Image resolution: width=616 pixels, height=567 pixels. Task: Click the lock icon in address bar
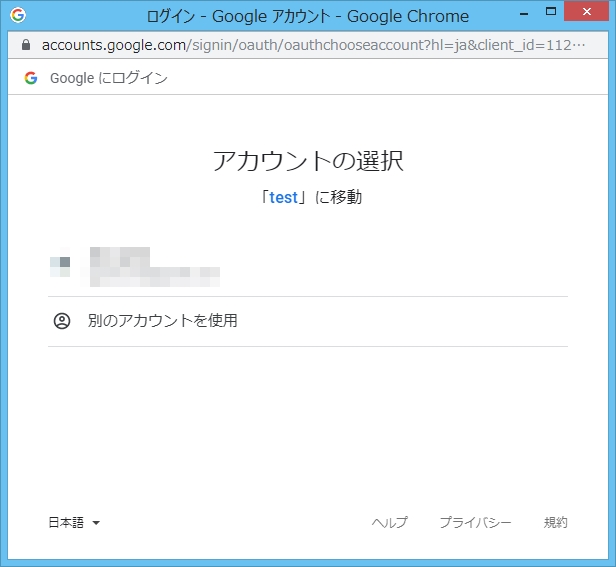[x=26, y=45]
